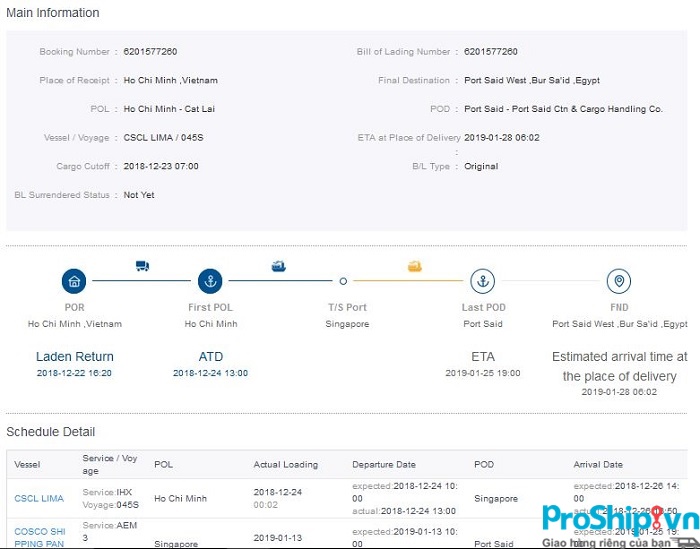
Task: Click the 'Main Information' heading
Action: (x=53, y=12)
